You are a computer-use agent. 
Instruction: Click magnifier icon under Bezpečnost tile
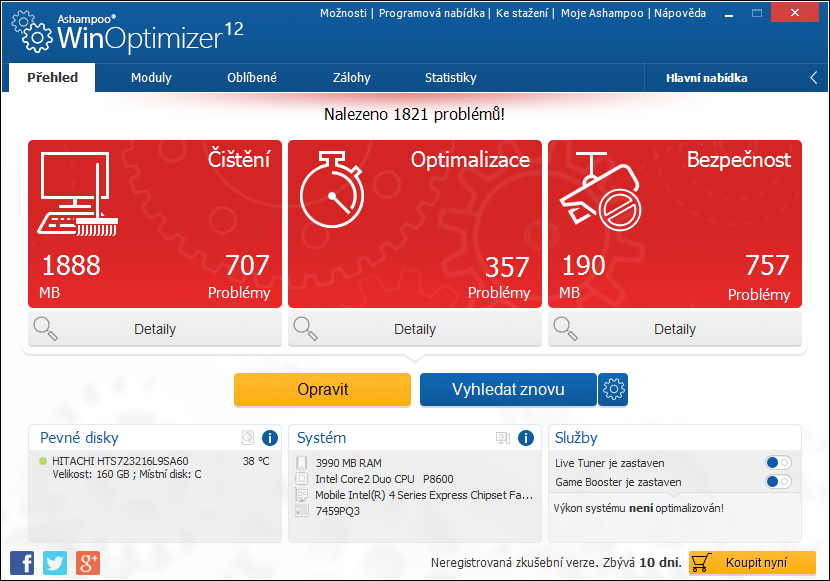(x=565, y=329)
